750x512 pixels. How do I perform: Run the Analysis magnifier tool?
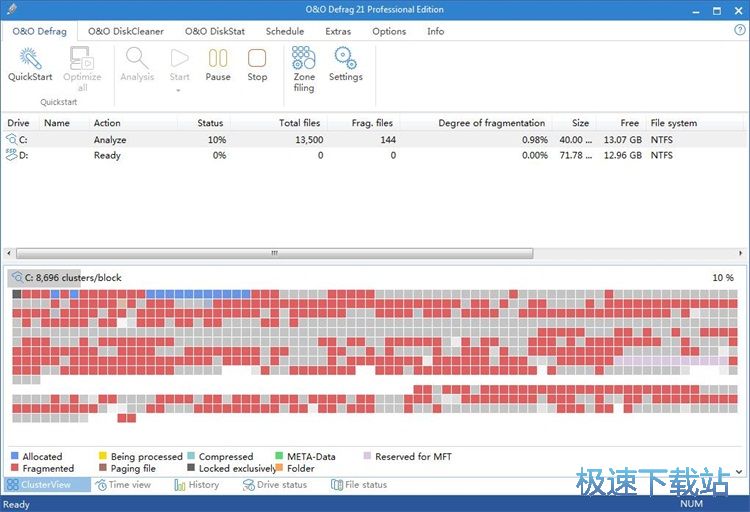(137, 58)
